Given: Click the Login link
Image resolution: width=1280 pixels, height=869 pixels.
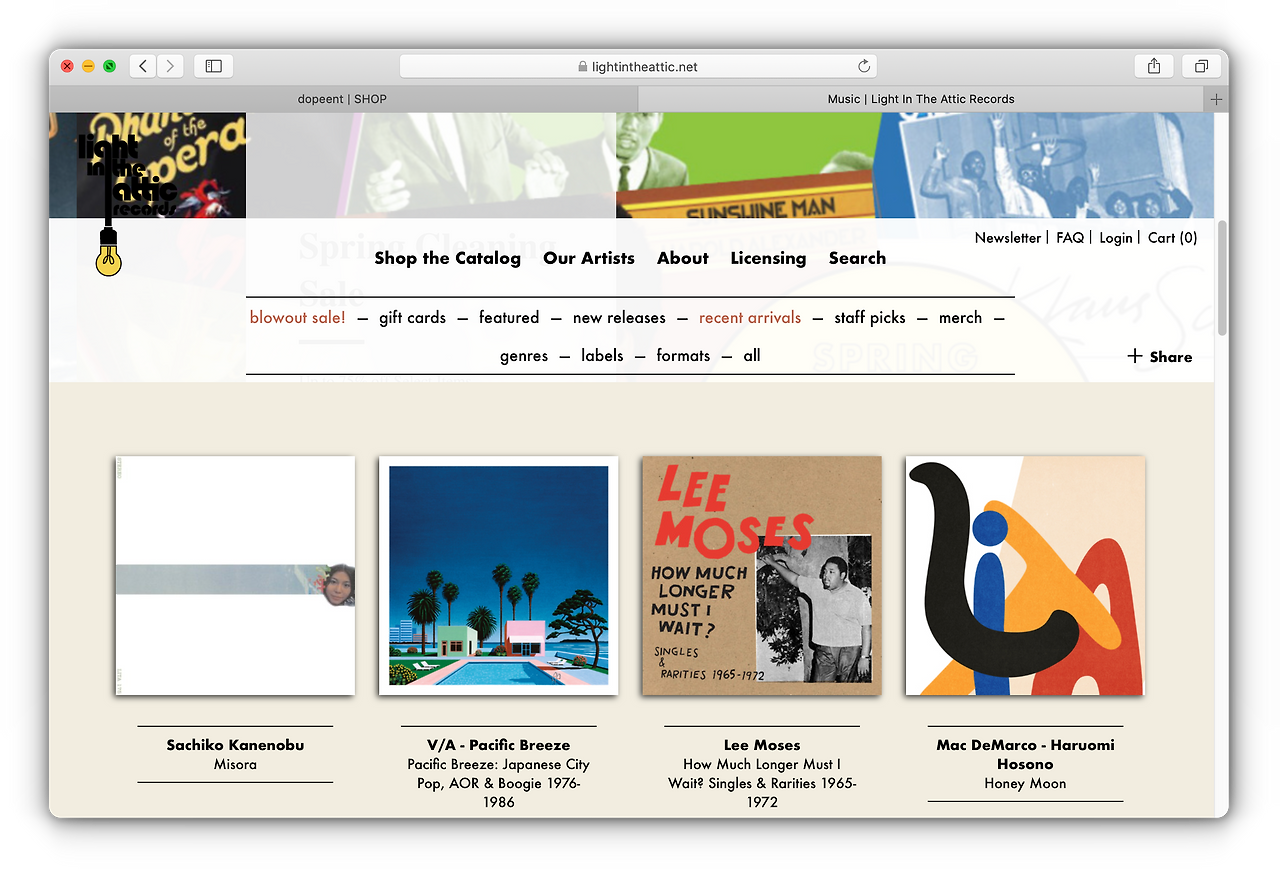Looking at the screenshot, I should (1116, 238).
